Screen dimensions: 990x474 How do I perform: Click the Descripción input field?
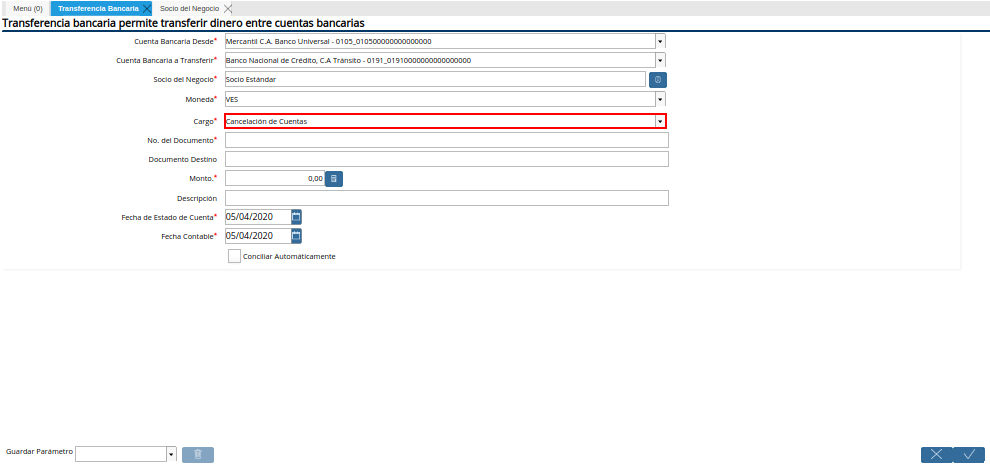tap(446, 198)
